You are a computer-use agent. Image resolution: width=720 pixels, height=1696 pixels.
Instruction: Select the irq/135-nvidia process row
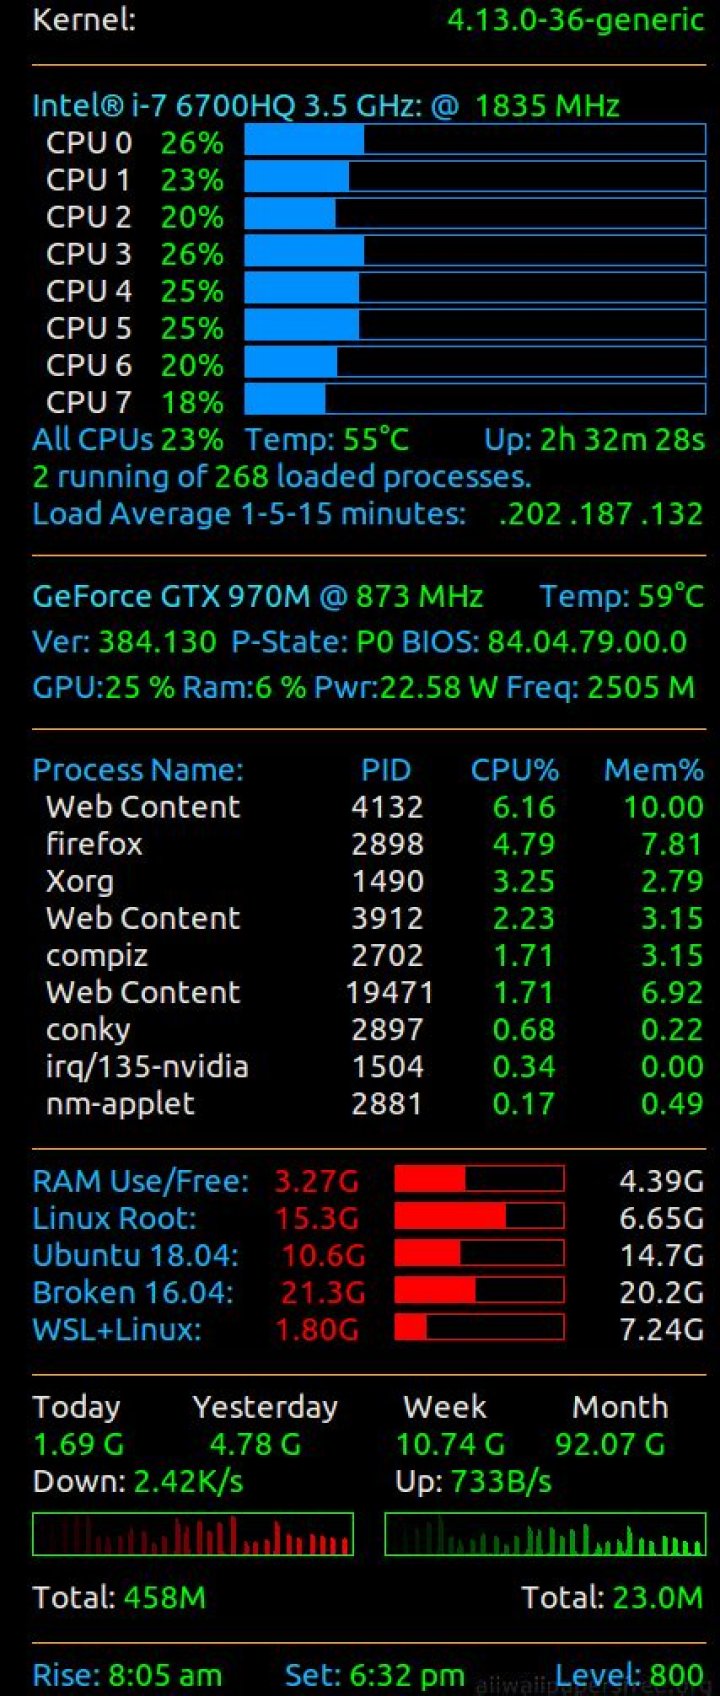coord(375,1066)
